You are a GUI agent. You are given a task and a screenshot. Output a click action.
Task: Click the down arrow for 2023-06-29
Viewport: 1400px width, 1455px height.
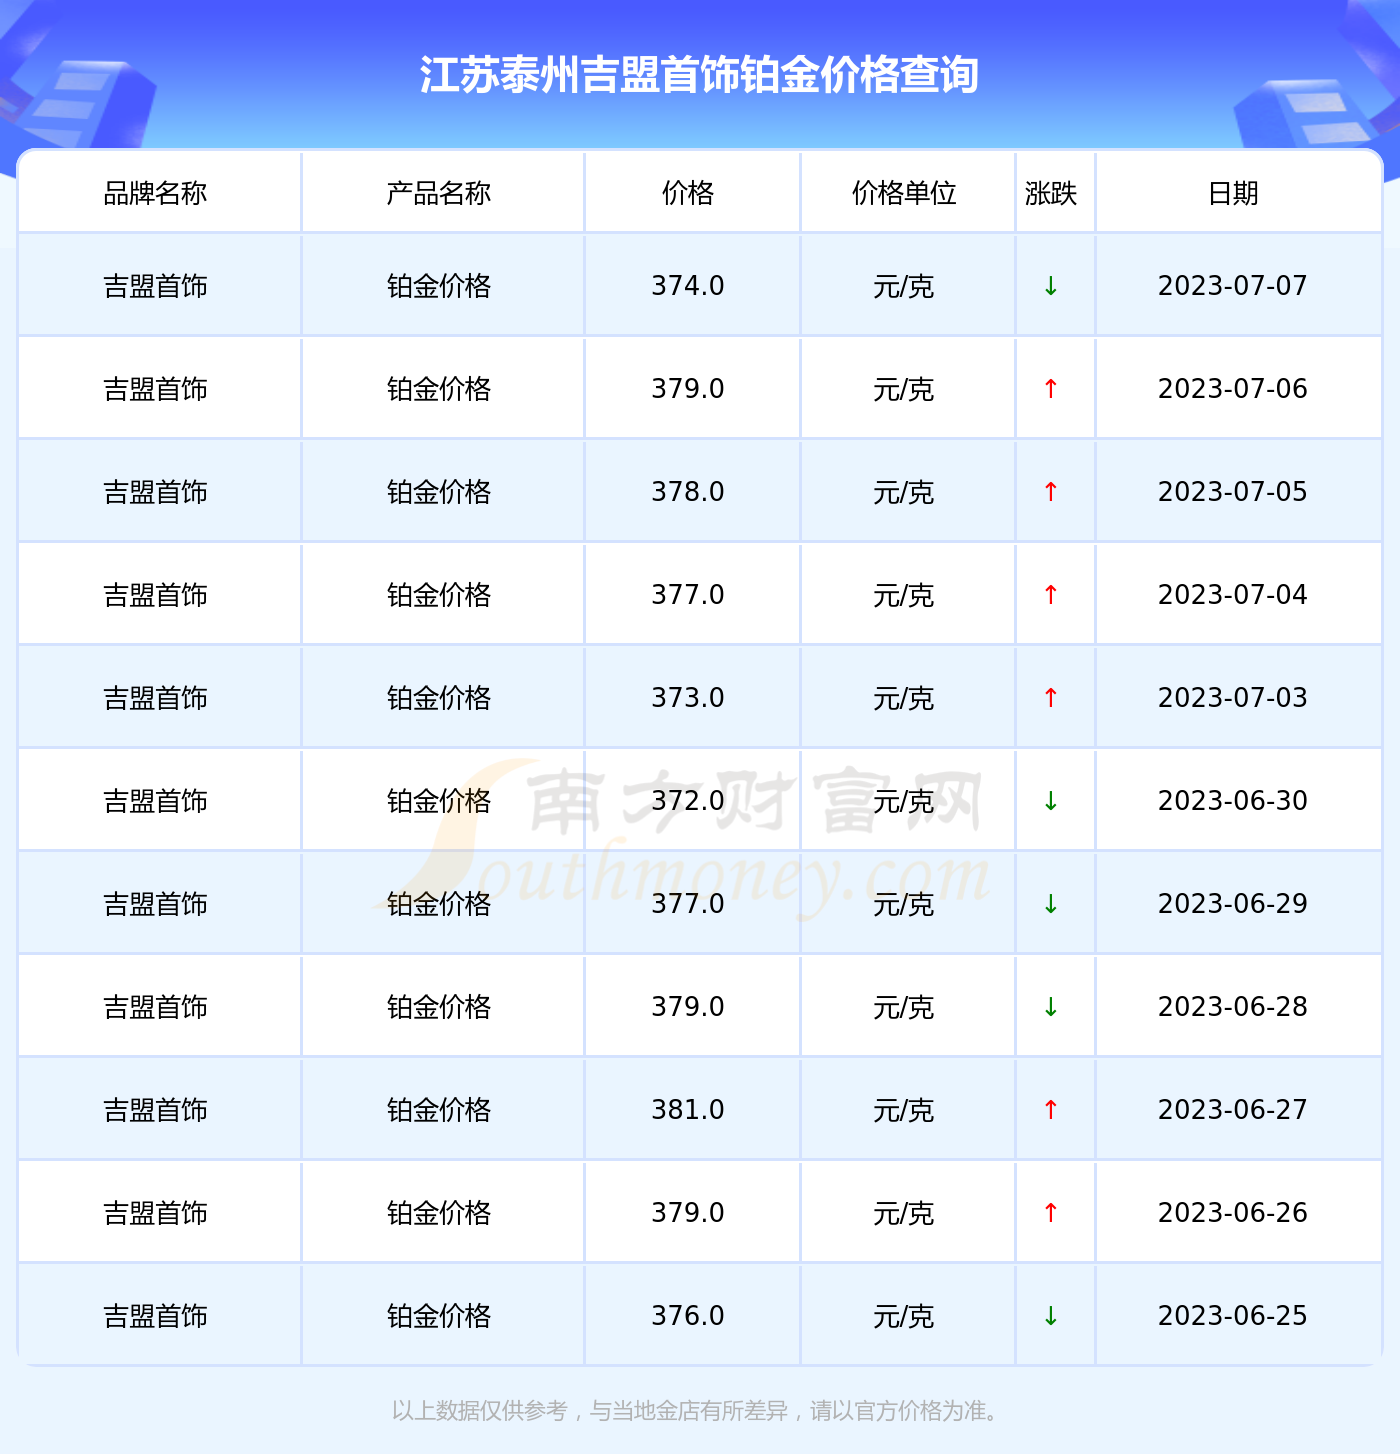(x=1051, y=904)
